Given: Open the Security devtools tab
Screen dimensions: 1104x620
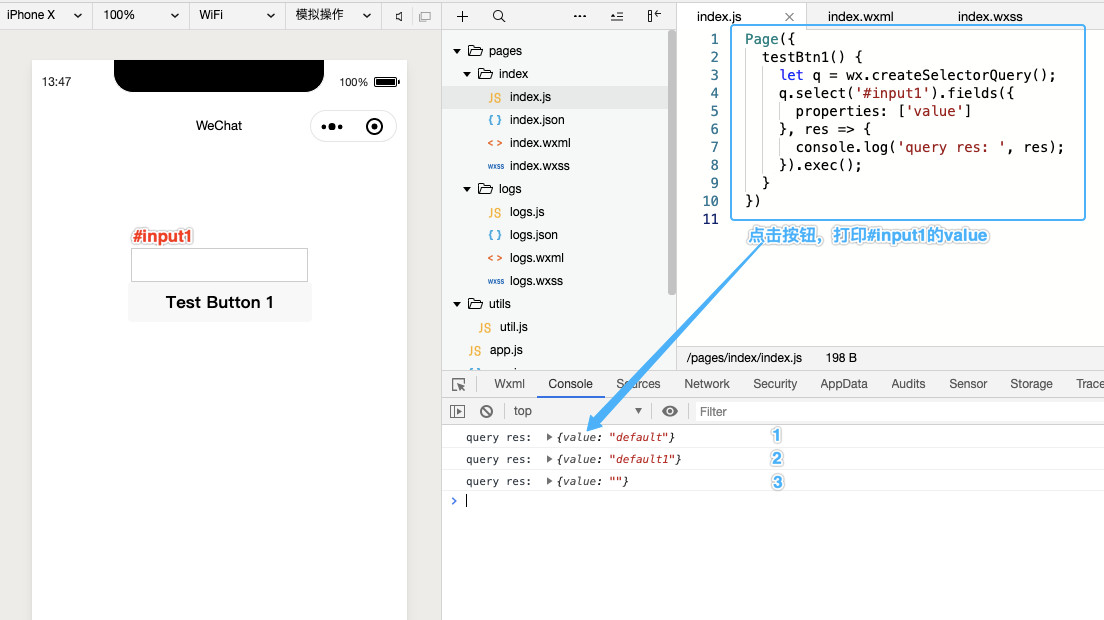Looking at the screenshot, I should coord(775,384).
